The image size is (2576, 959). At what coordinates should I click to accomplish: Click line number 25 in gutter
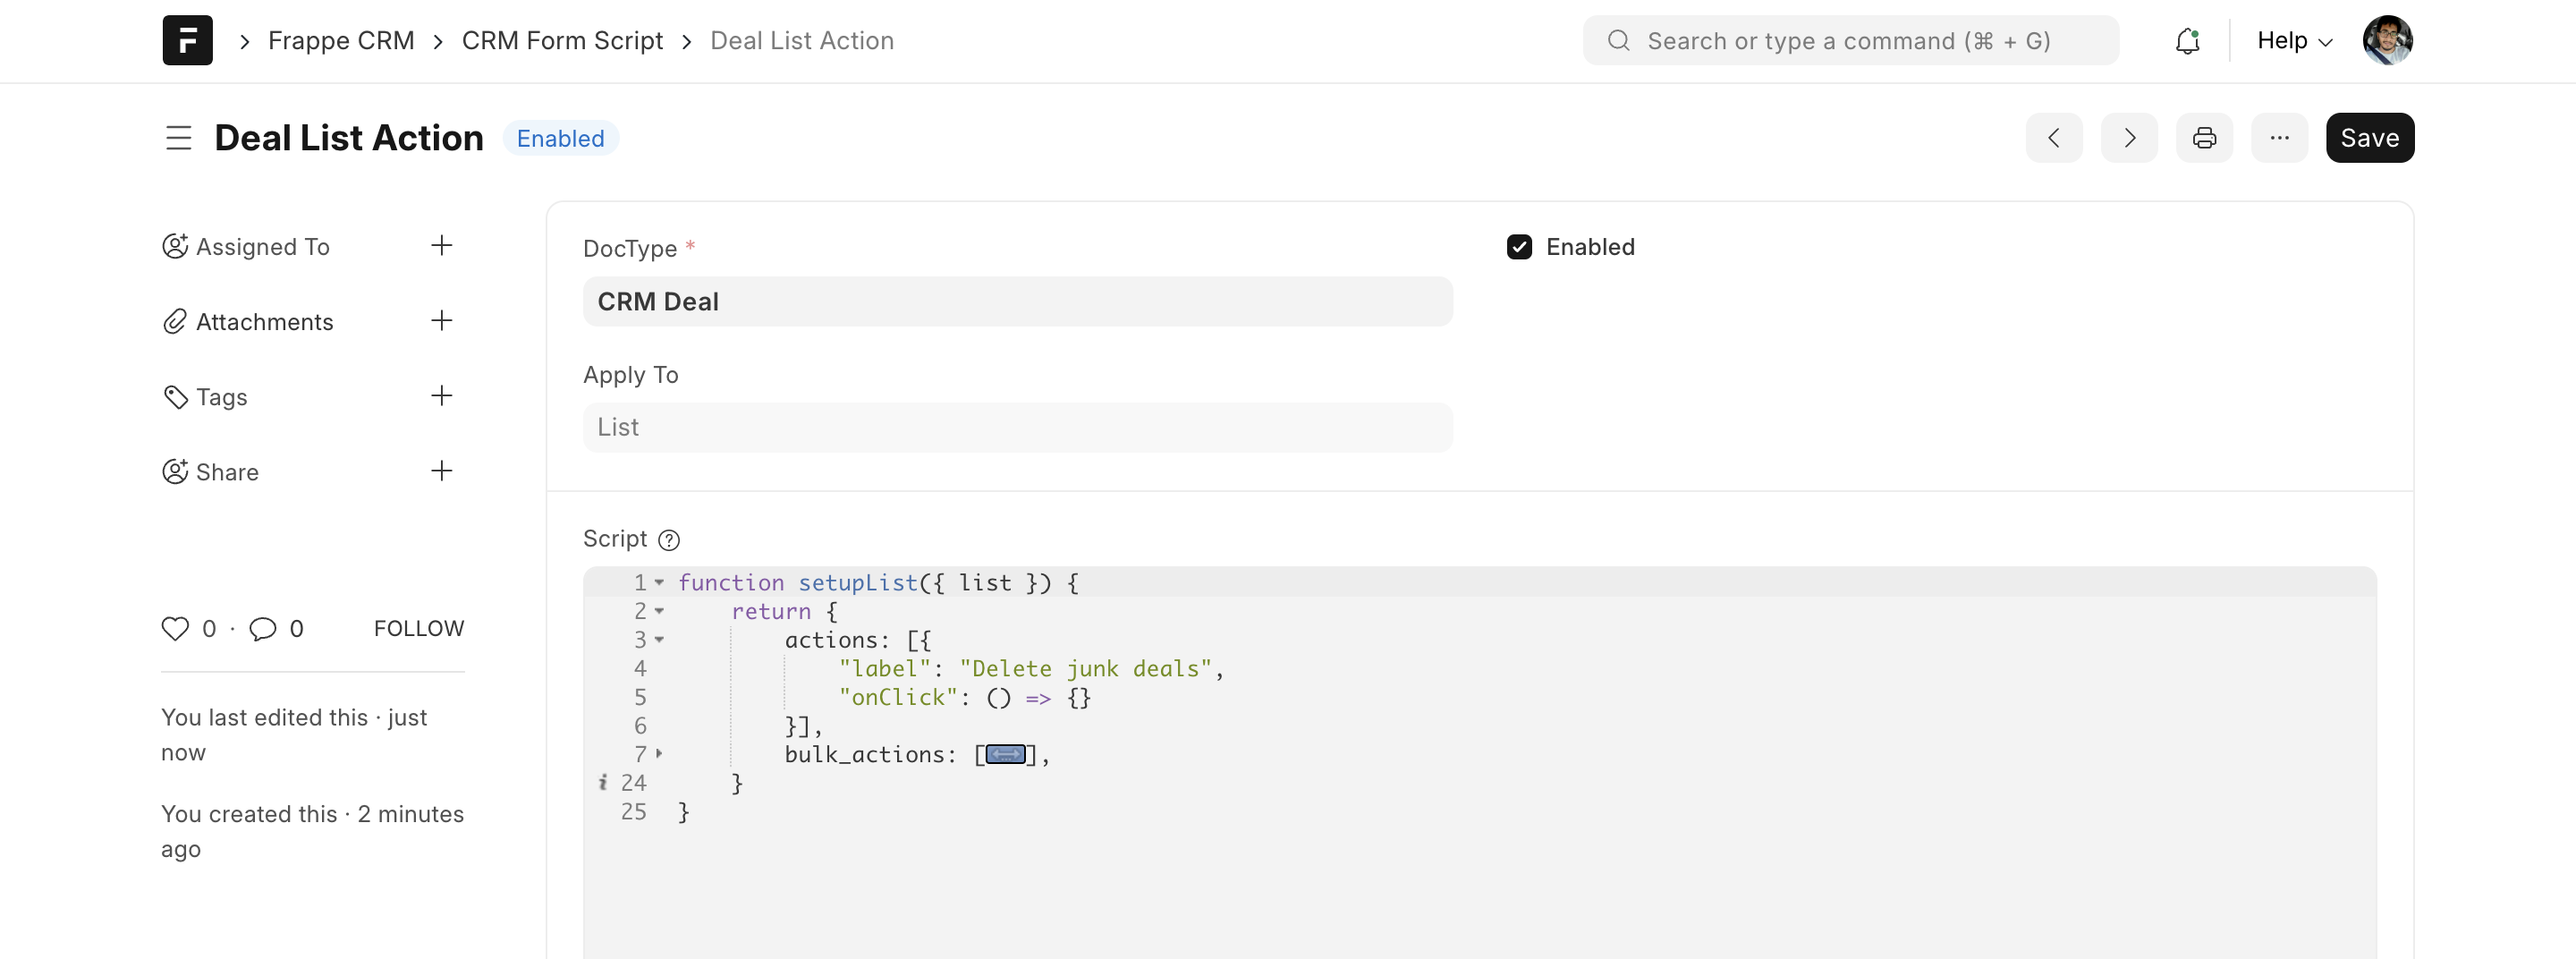633,812
